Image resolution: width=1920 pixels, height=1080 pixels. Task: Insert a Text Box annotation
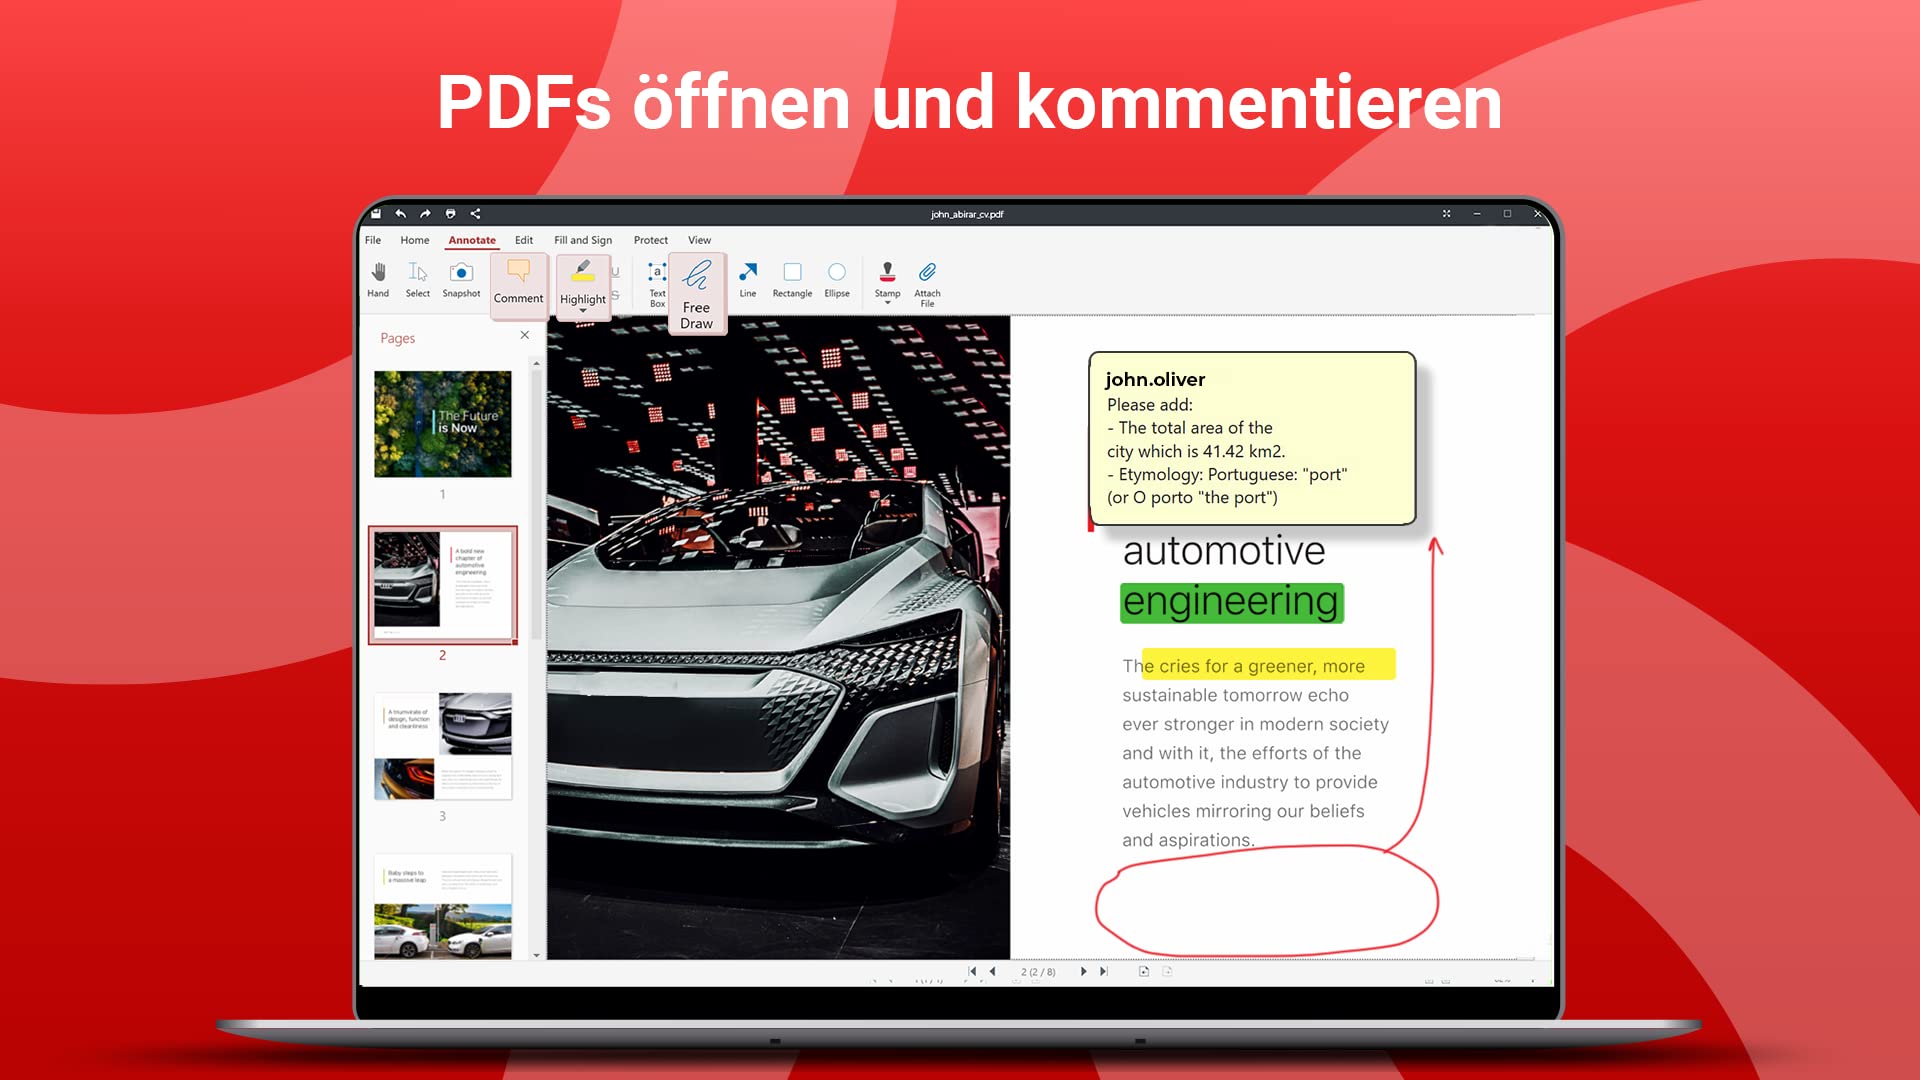(x=657, y=284)
